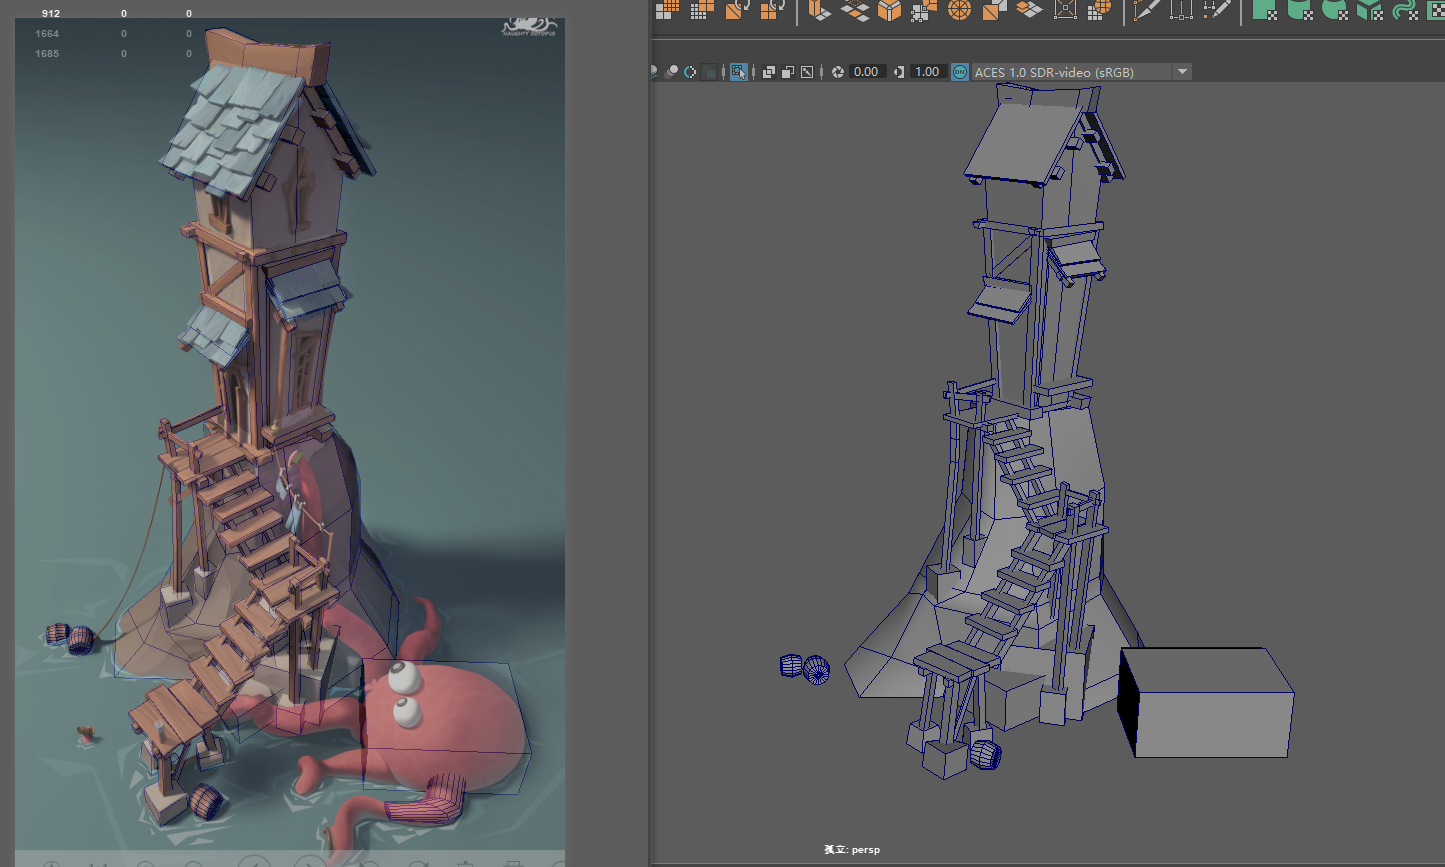Viewport: 1445px width, 867px height.
Task: Toggle X-Ray joints display
Action: 807,72
